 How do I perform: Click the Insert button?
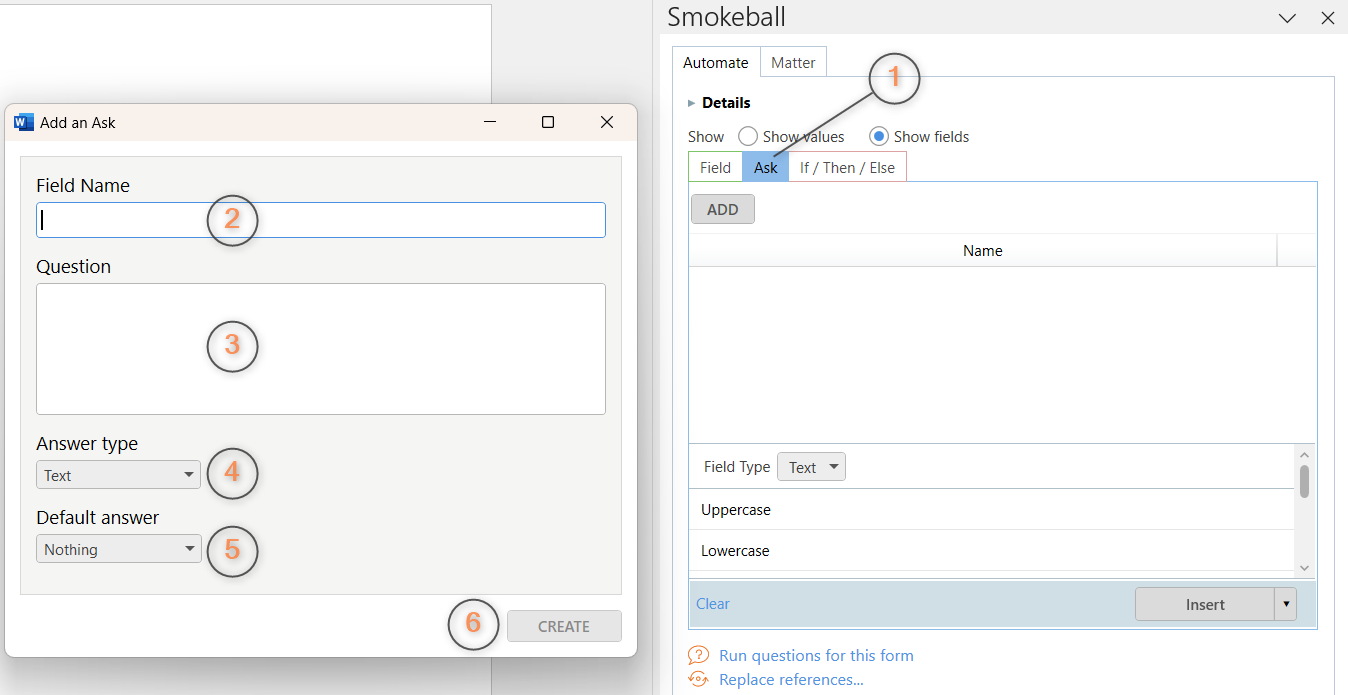(1205, 604)
